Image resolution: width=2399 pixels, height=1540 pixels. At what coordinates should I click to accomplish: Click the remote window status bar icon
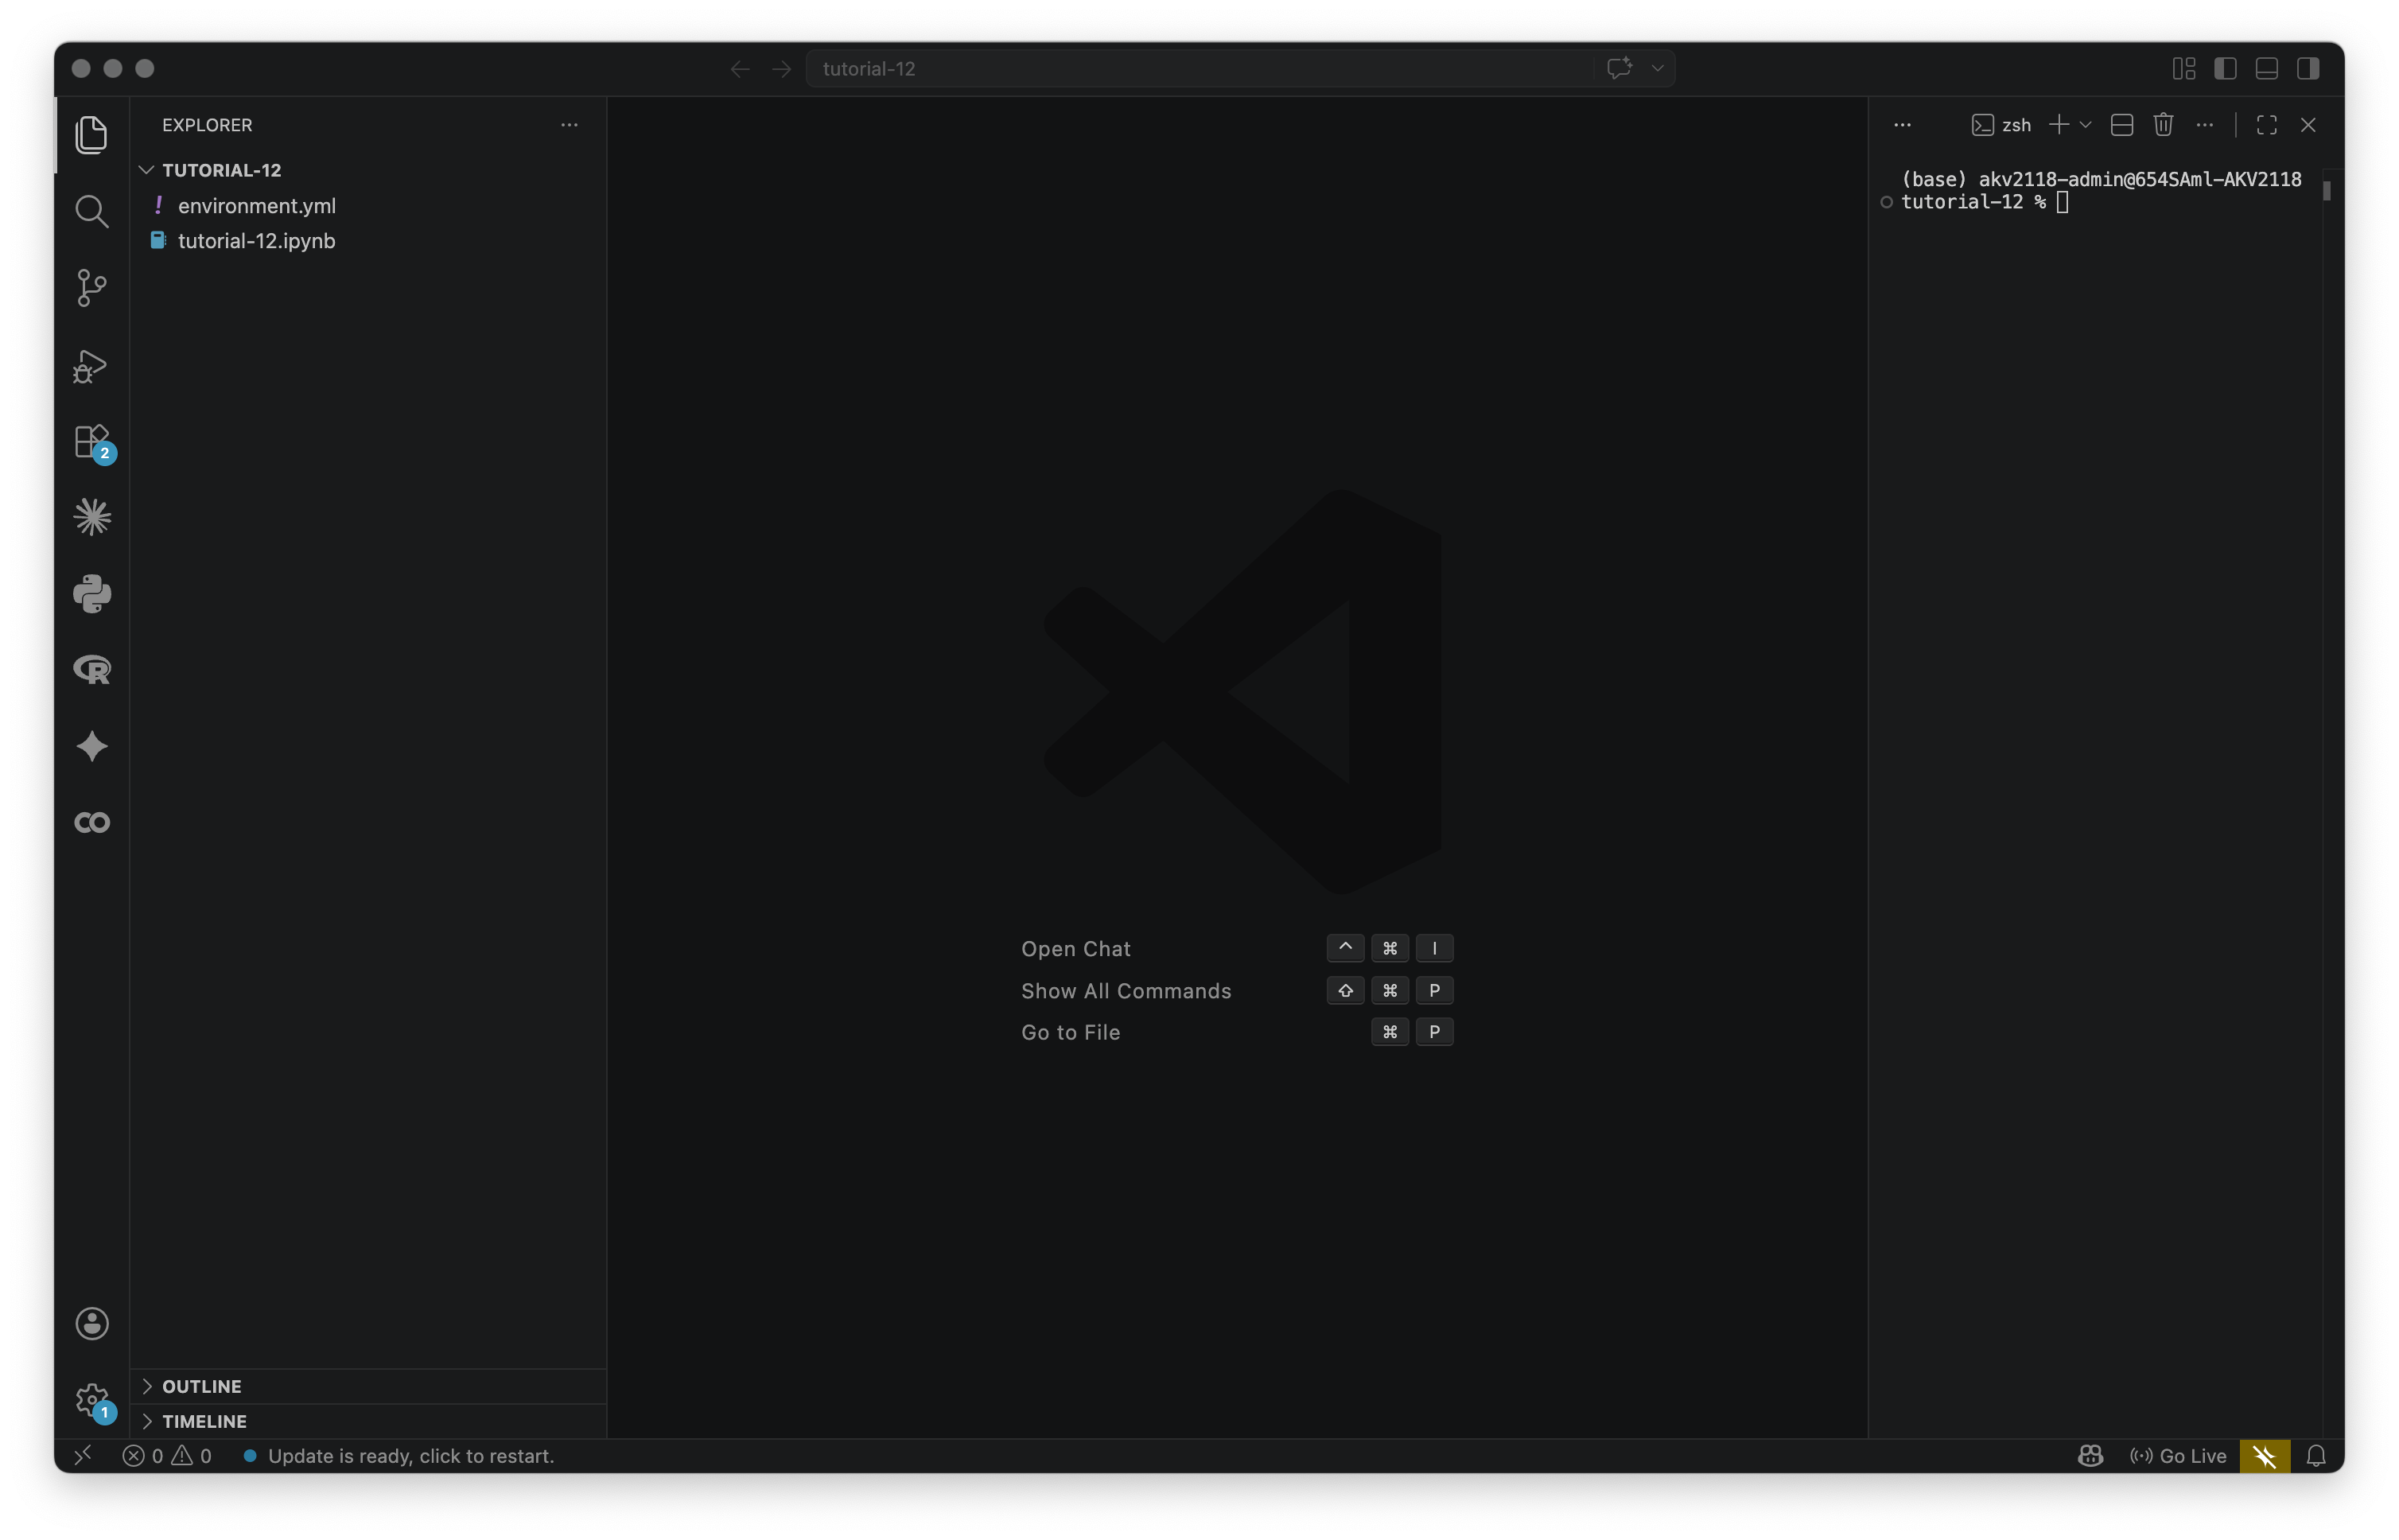coord(83,1455)
